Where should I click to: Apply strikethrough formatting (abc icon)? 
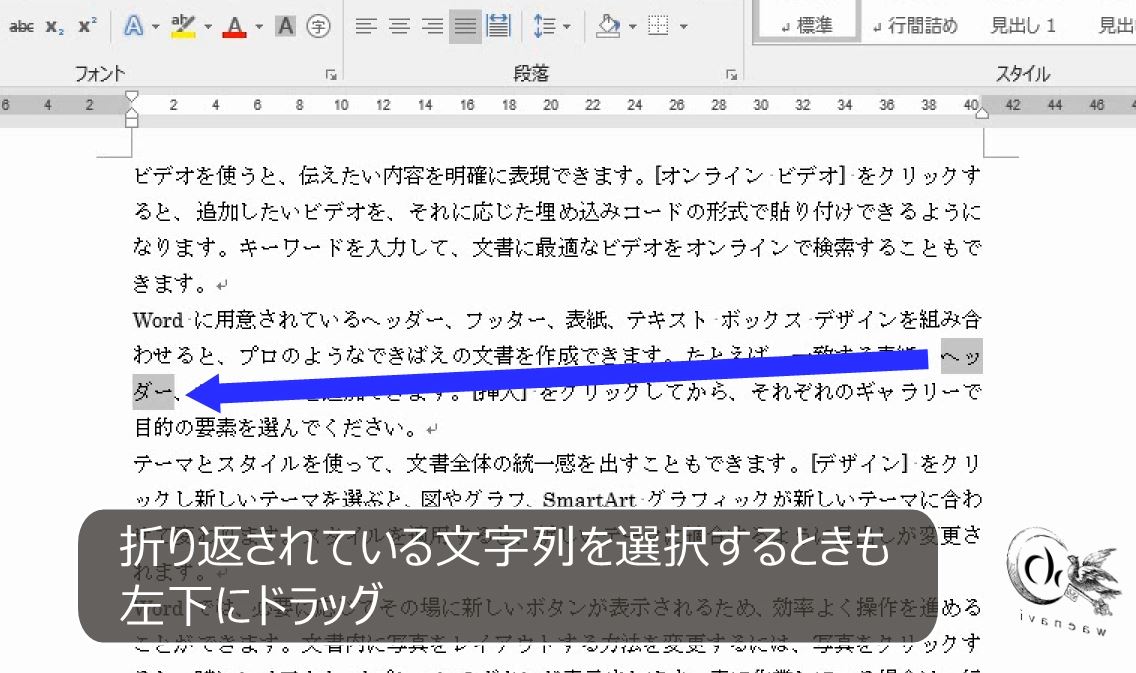pos(22,27)
